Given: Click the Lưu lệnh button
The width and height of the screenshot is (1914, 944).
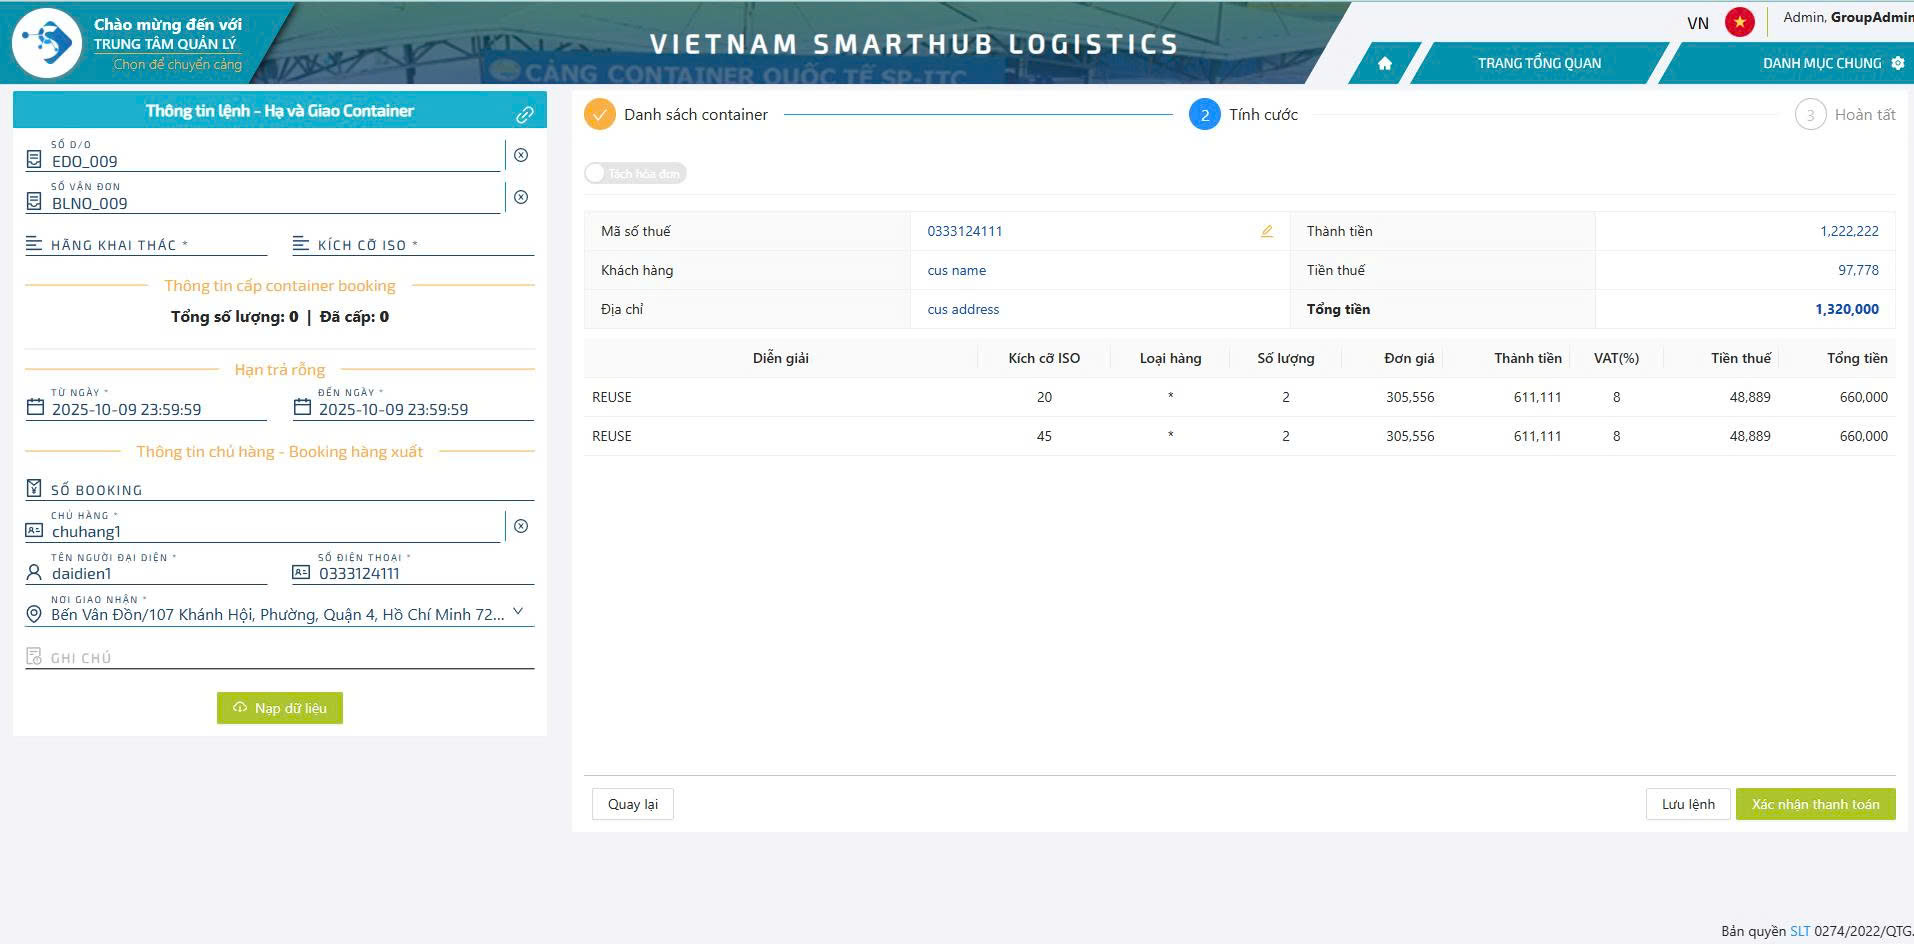Looking at the screenshot, I should tap(1687, 804).
